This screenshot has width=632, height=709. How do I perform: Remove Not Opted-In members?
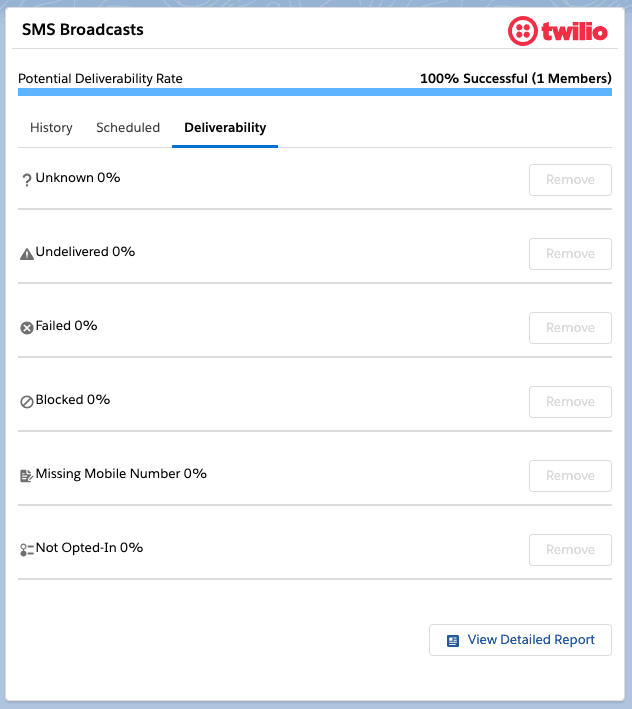tap(570, 550)
